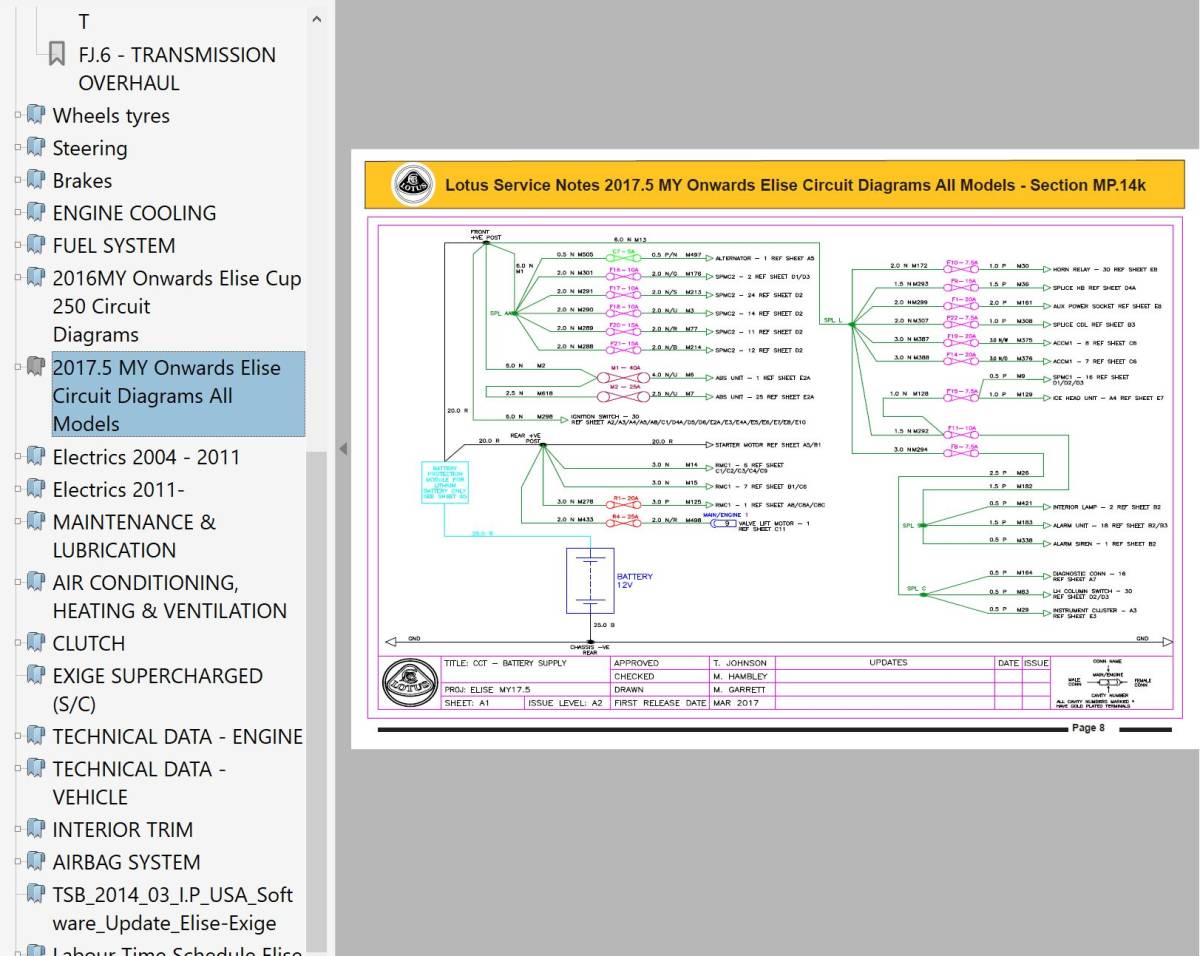Image resolution: width=1200 pixels, height=956 pixels.
Task: Open TECHNICAL DATA - VEHICLE bookmark
Action: coord(139,783)
